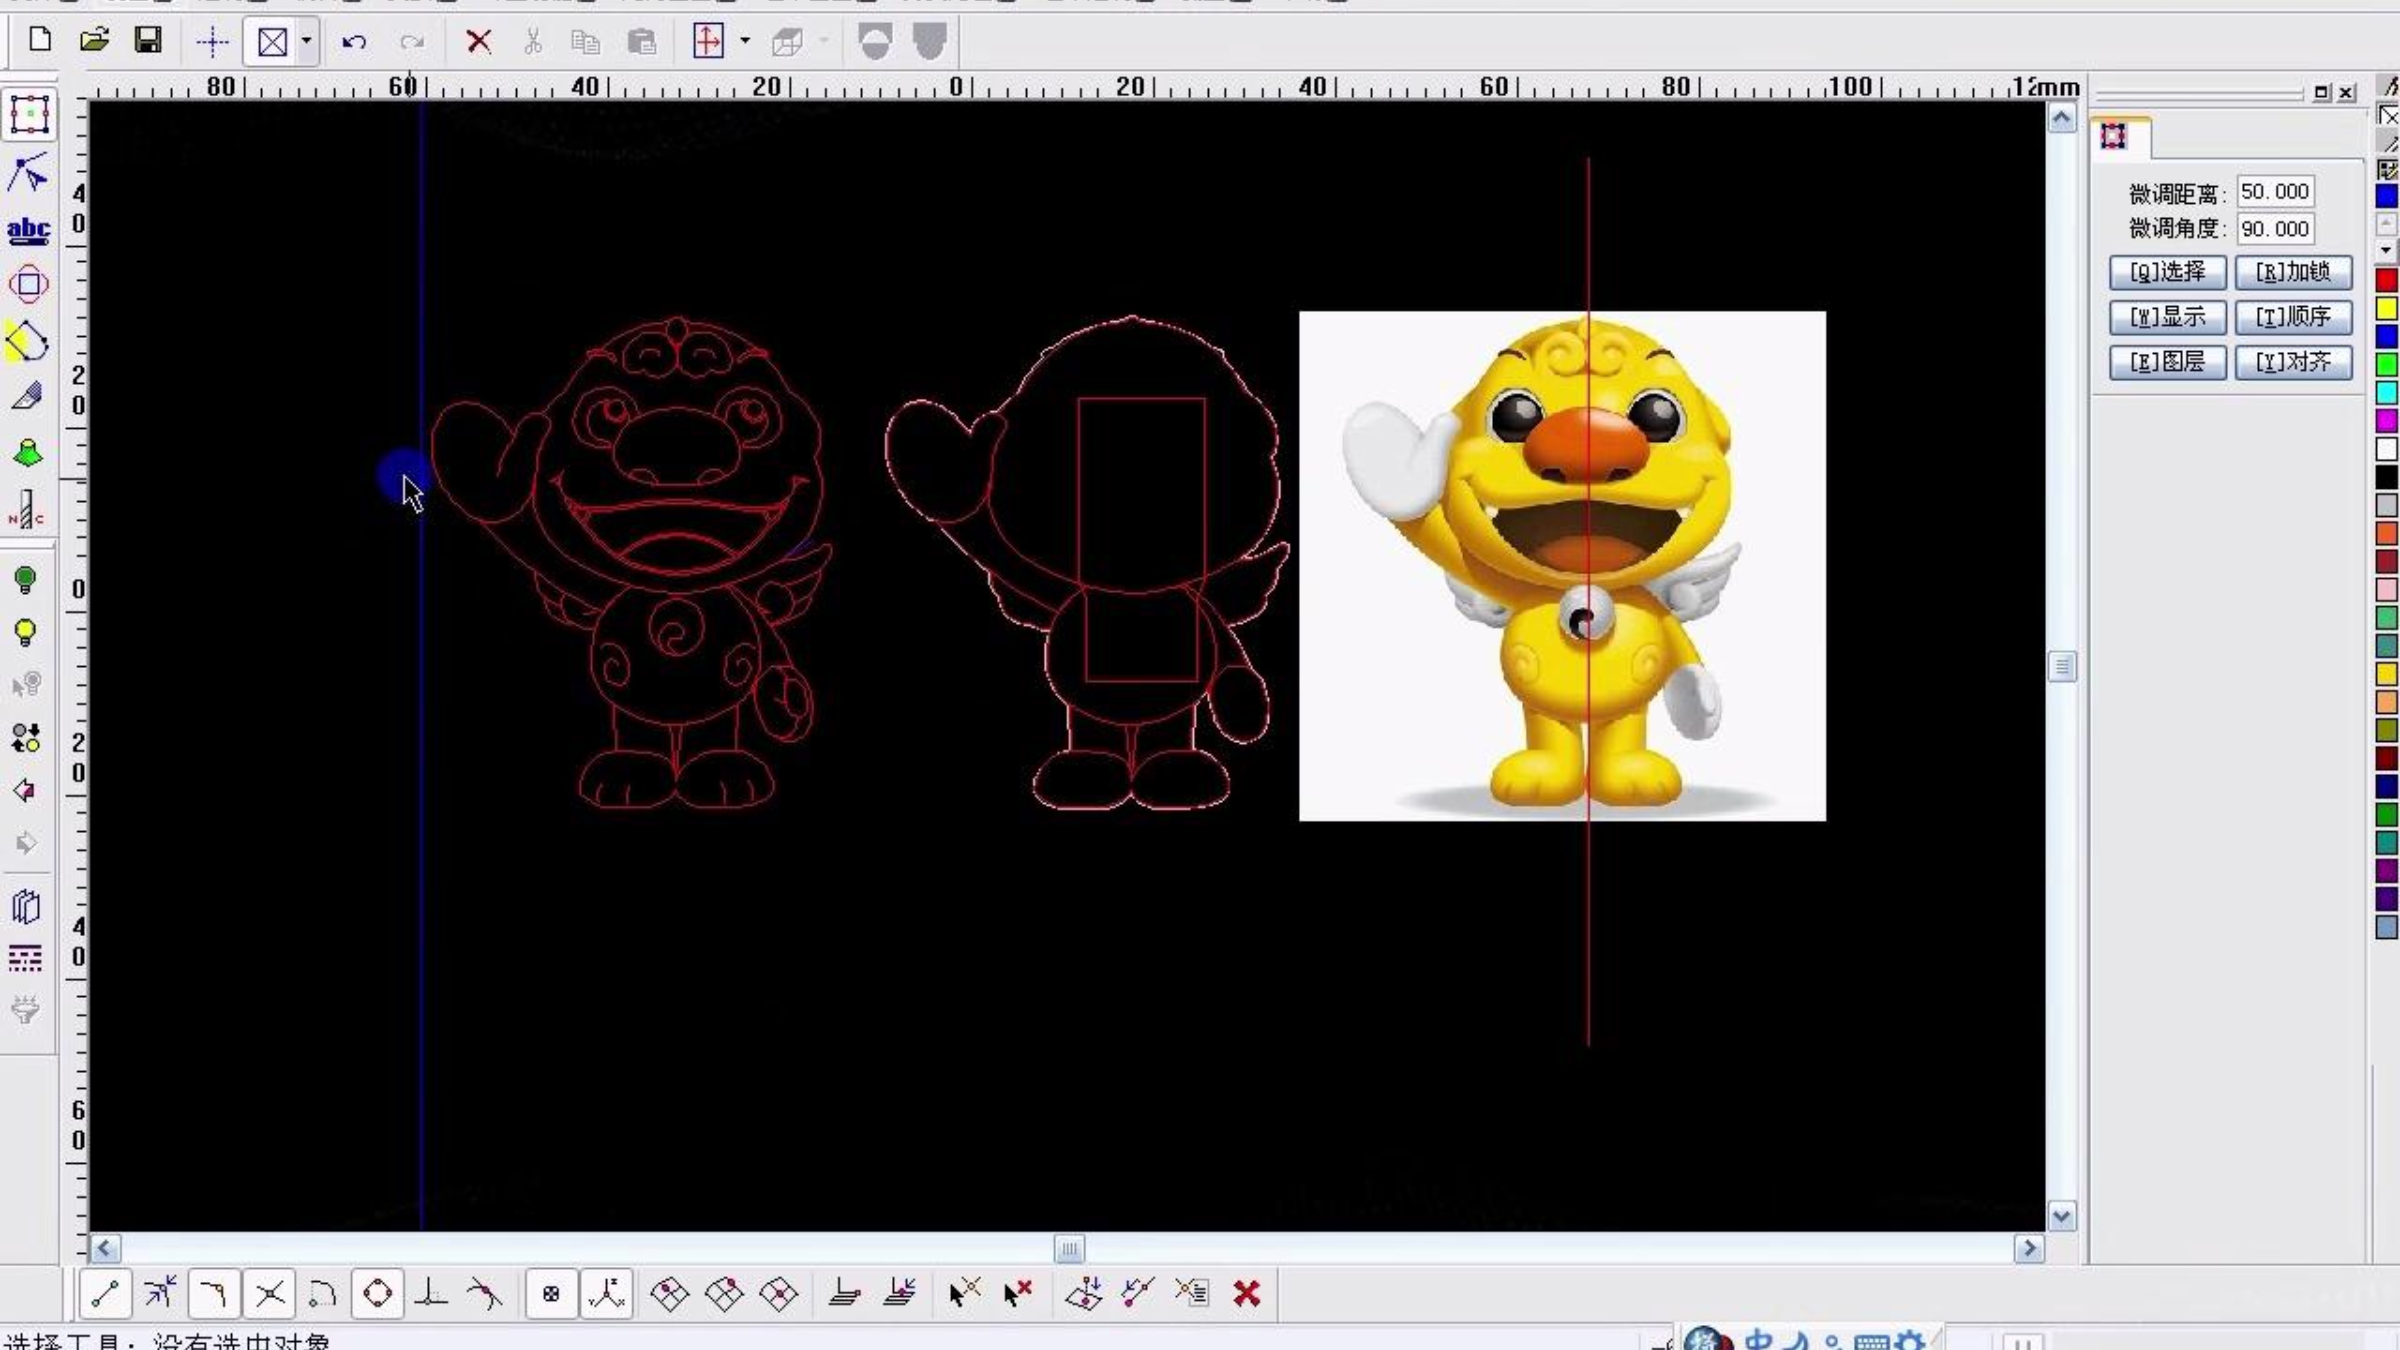Toggle tangent snap in bottom toolbar
Viewport: 2400px width, 1350px height.
[x=485, y=1294]
